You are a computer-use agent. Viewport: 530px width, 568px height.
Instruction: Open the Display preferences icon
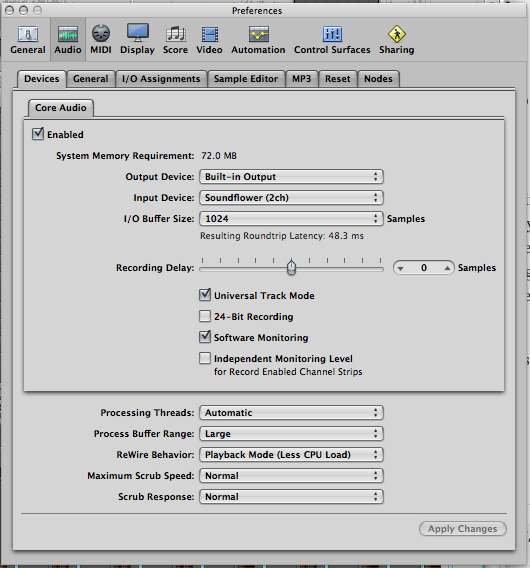[x=137, y=39]
